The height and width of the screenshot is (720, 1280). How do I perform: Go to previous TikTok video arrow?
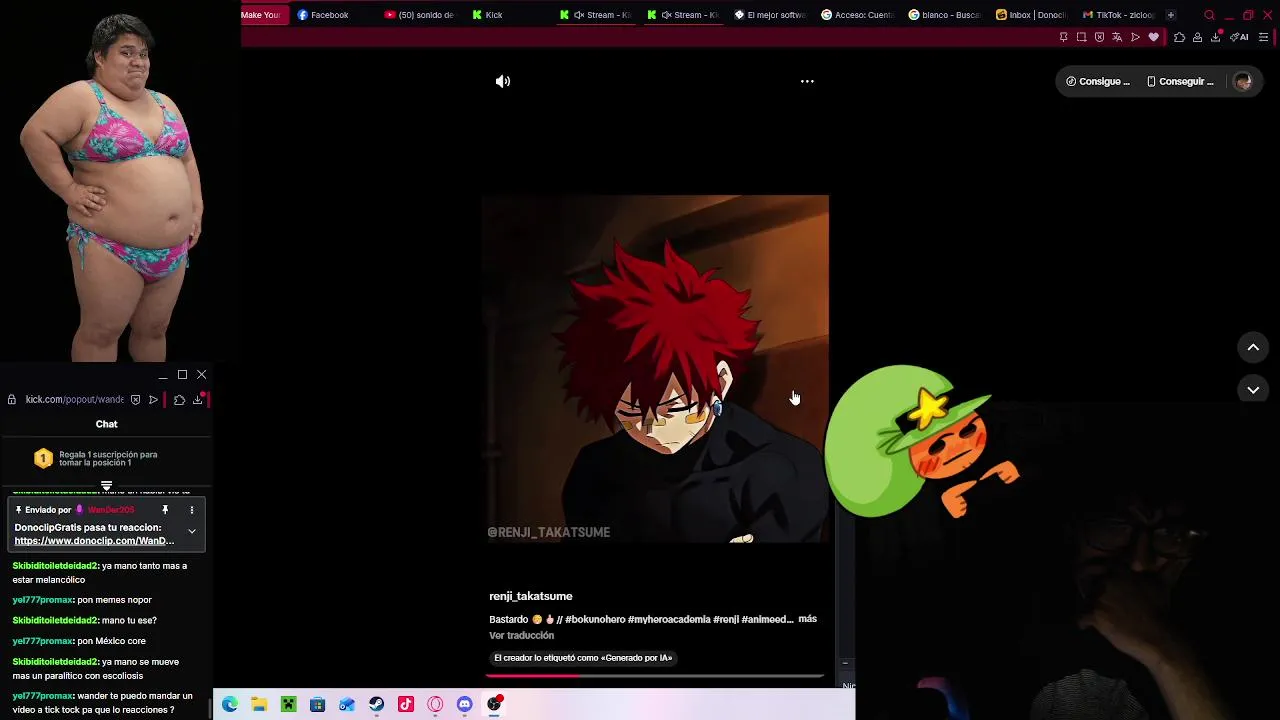[1253, 347]
